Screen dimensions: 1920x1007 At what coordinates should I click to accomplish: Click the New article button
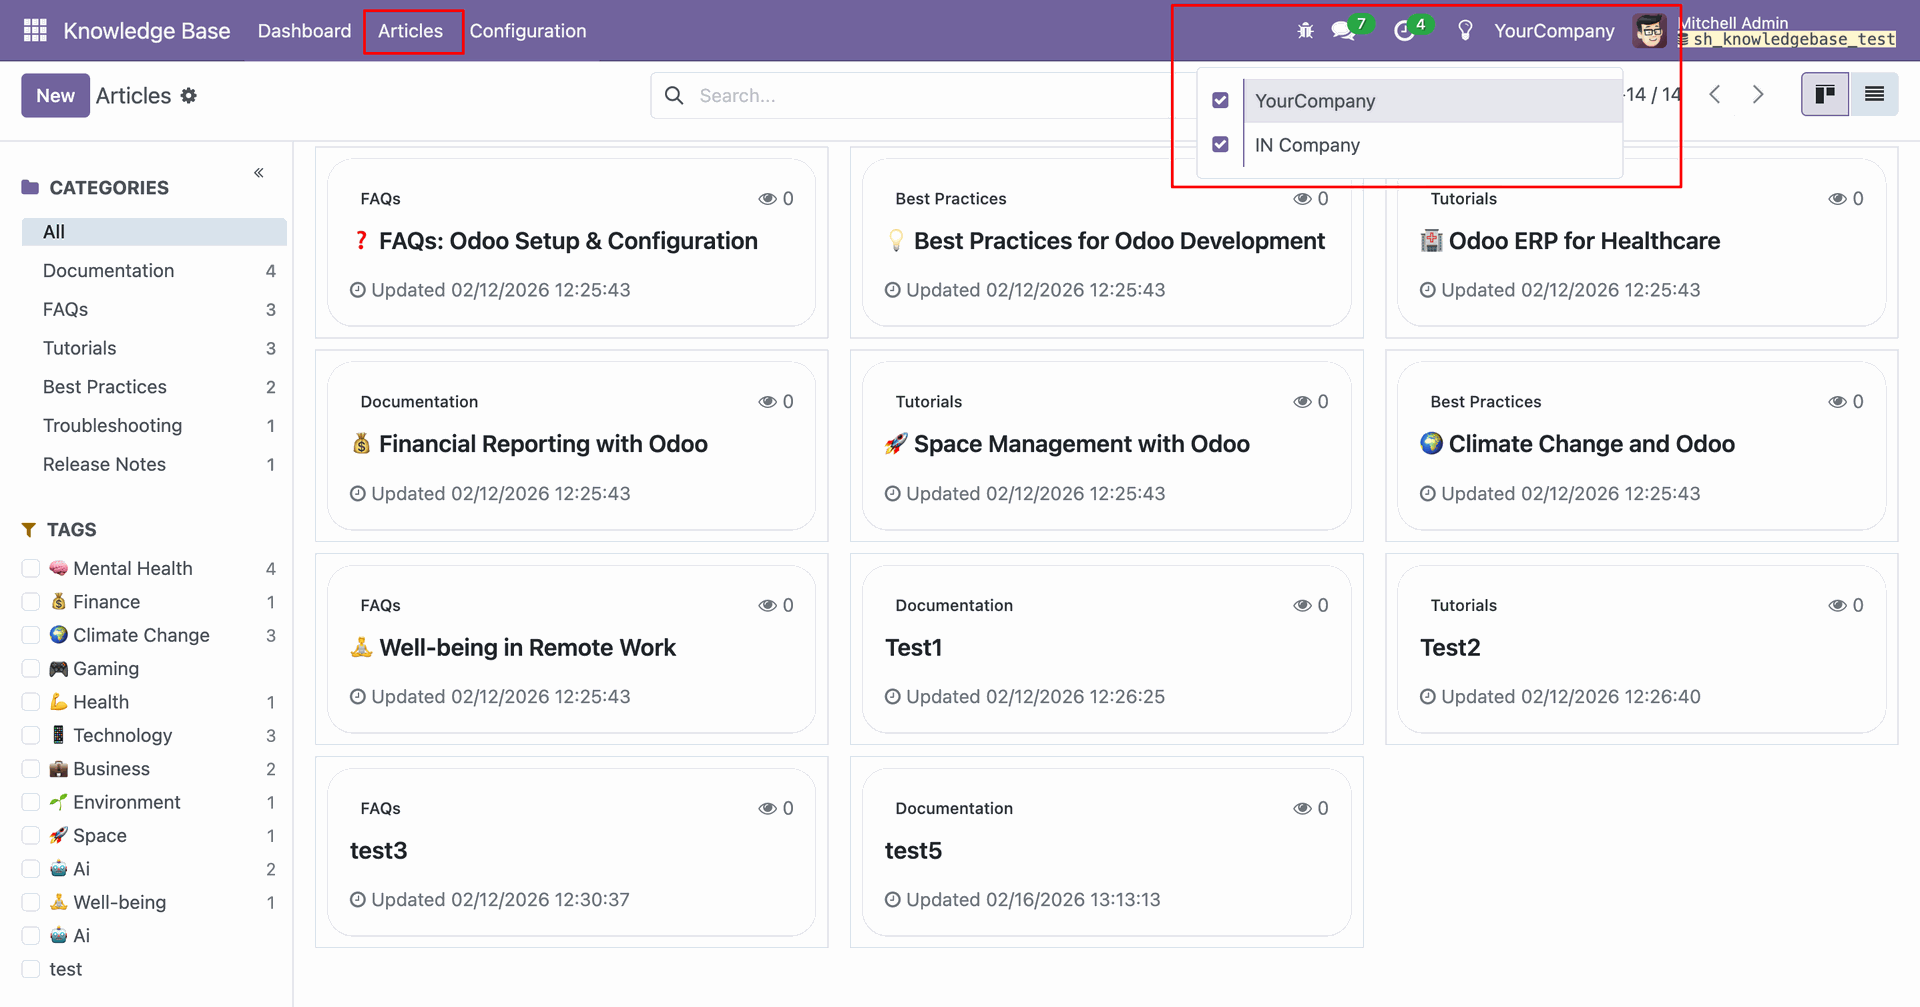coord(55,96)
